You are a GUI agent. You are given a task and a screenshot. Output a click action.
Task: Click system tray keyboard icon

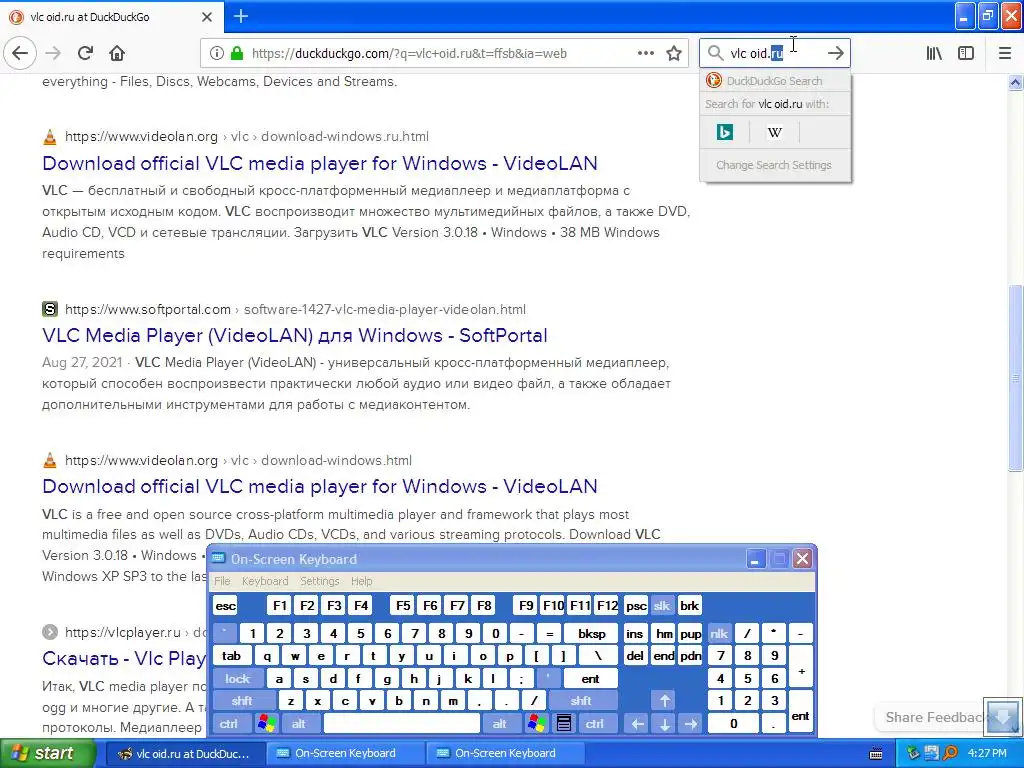(876, 754)
